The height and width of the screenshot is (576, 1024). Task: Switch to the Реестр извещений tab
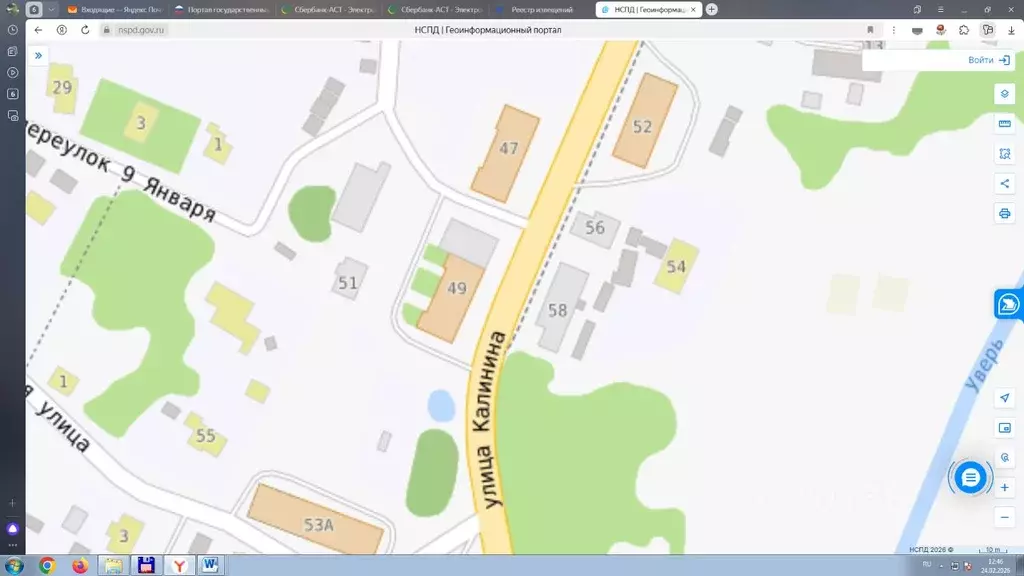click(x=541, y=9)
